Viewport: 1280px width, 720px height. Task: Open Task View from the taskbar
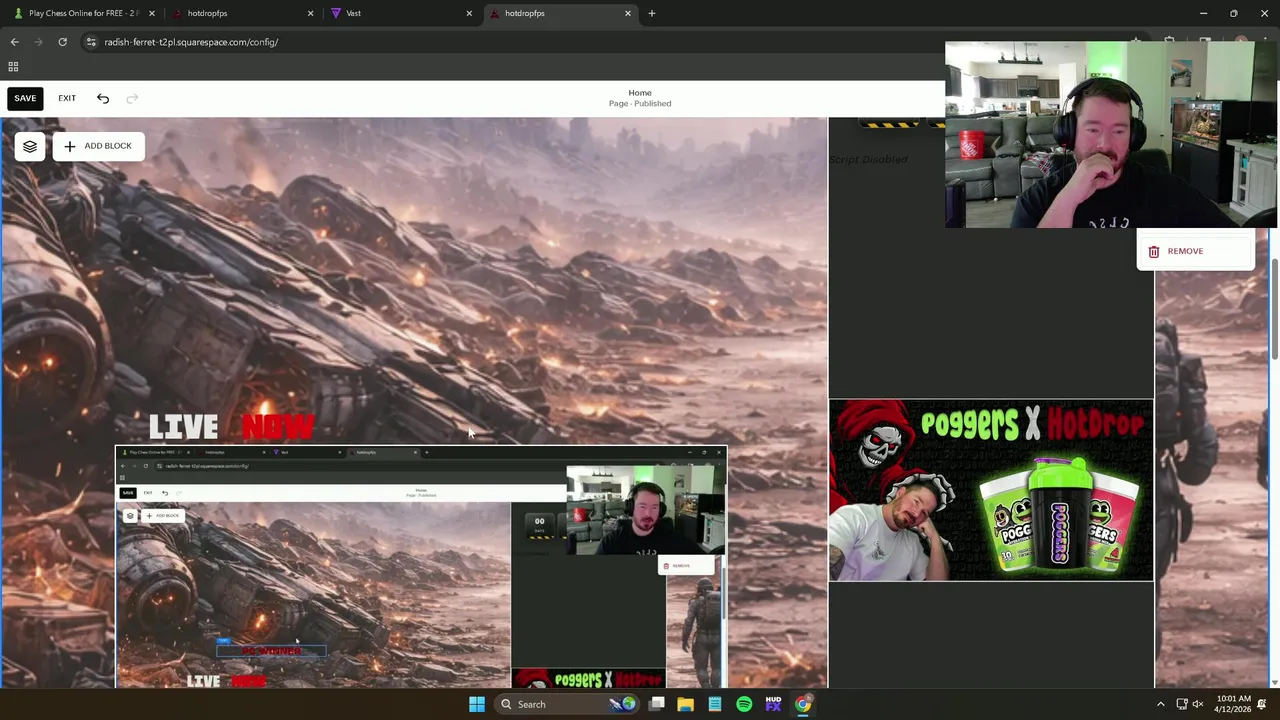(657, 704)
